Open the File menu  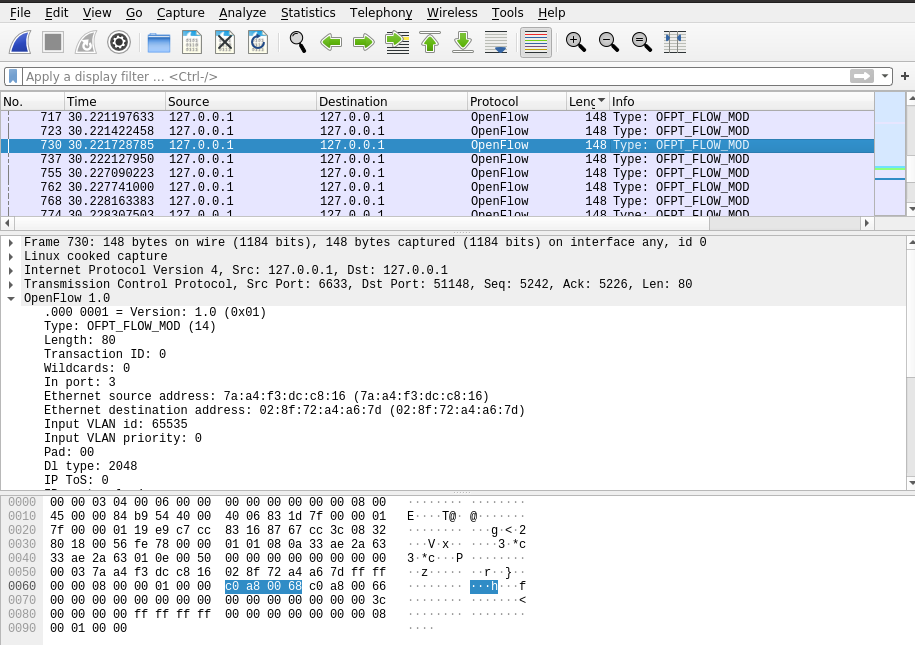click(20, 12)
